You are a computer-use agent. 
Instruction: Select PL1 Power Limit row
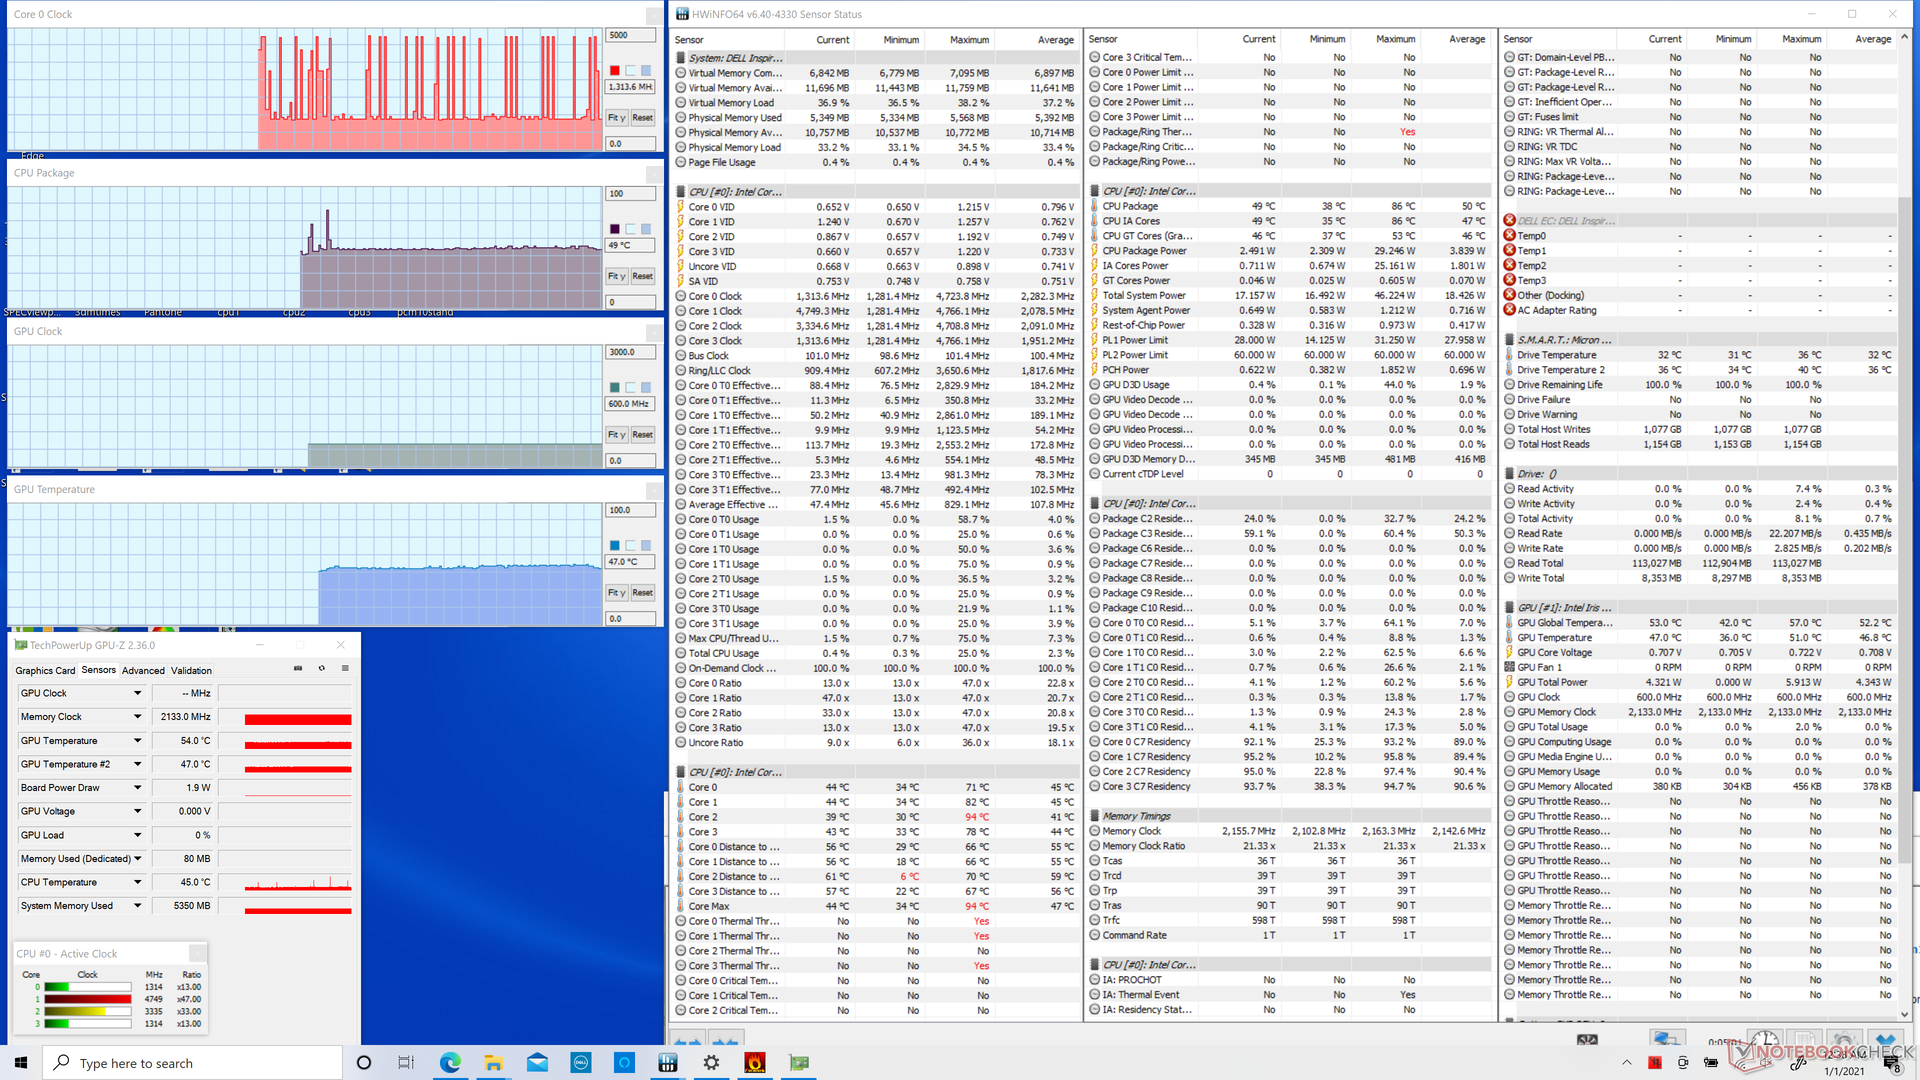click(x=1289, y=340)
